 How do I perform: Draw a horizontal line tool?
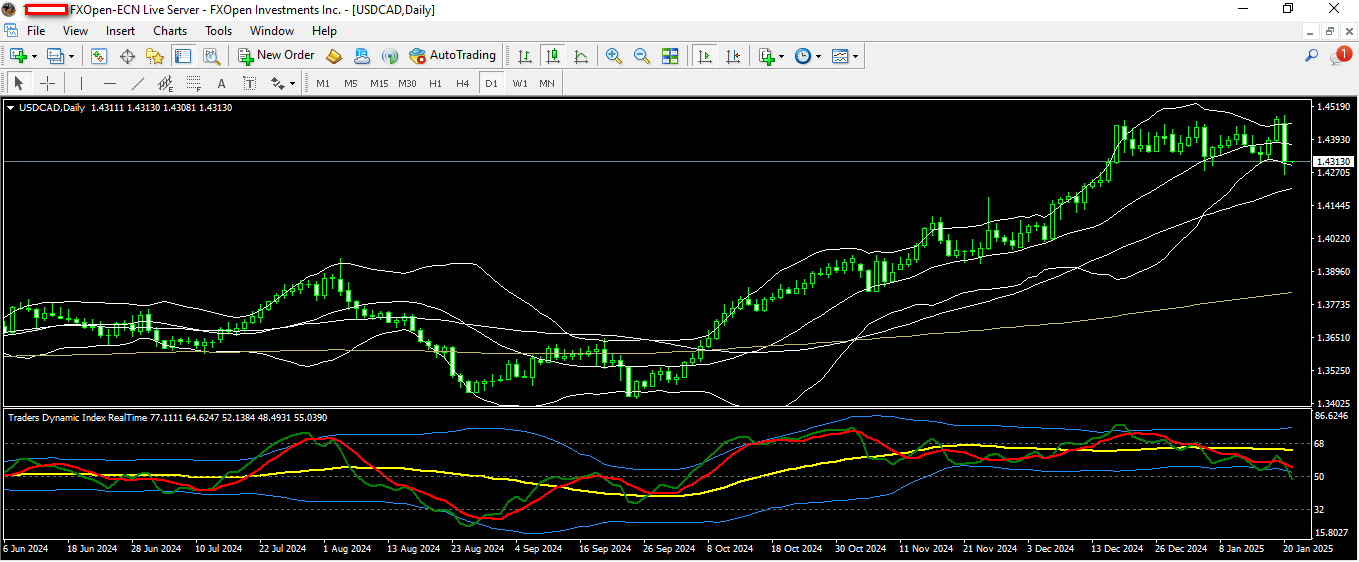(109, 83)
